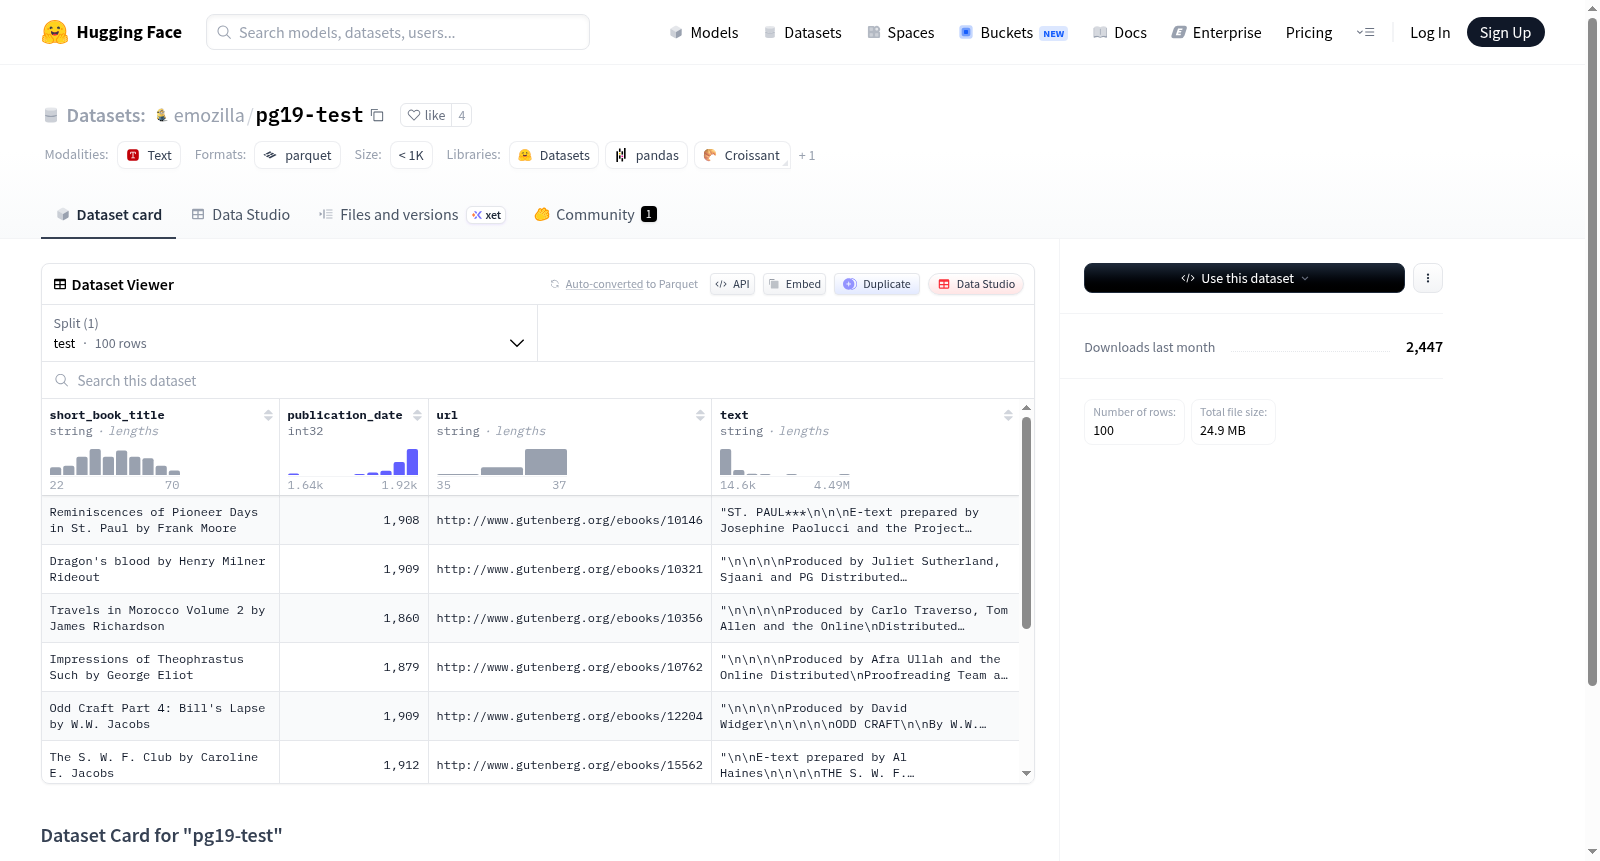Copy dataset name with the copy icon
Screen dimensions: 1600x861
(377, 115)
